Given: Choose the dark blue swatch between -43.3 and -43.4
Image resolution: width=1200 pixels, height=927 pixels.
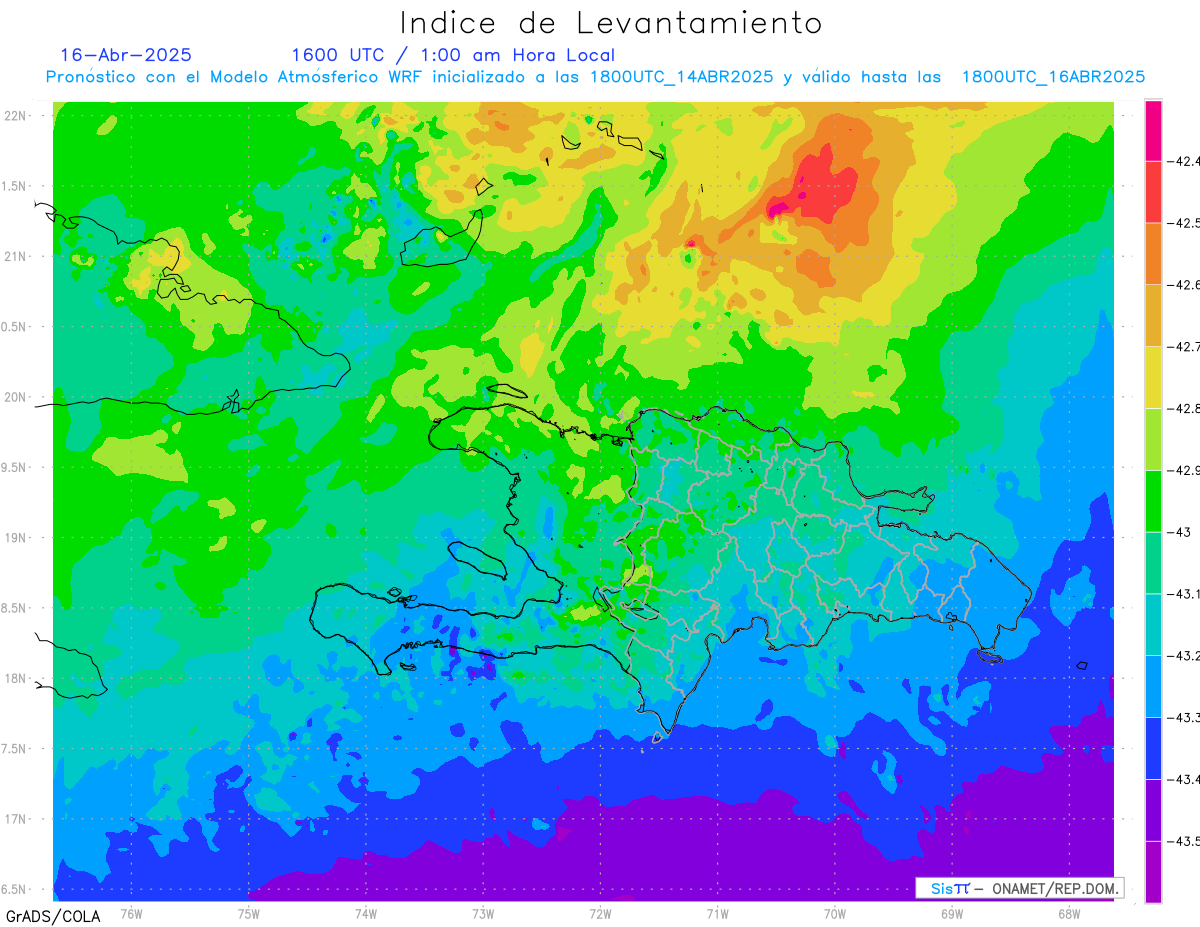Looking at the screenshot, I should point(1153,749).
